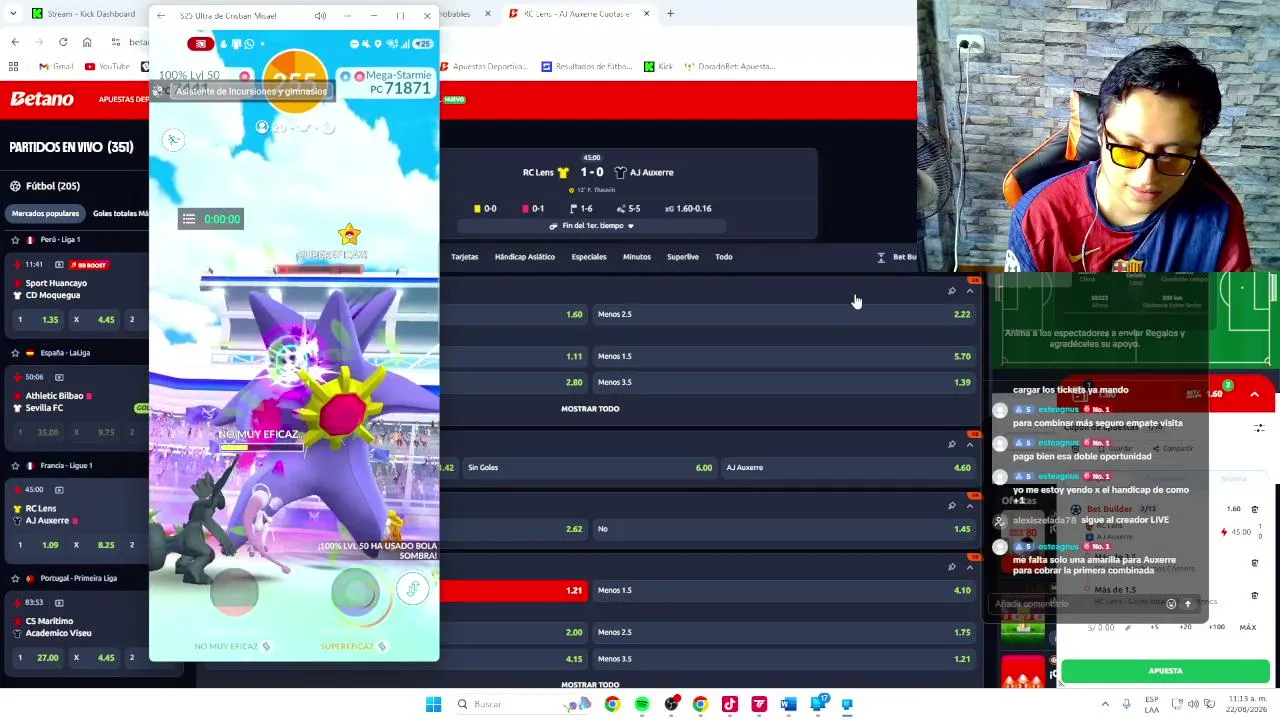
Task: Select Menos 3.5 at 1.39 odds
Action: pyautogui.click(x=783, y=382)
